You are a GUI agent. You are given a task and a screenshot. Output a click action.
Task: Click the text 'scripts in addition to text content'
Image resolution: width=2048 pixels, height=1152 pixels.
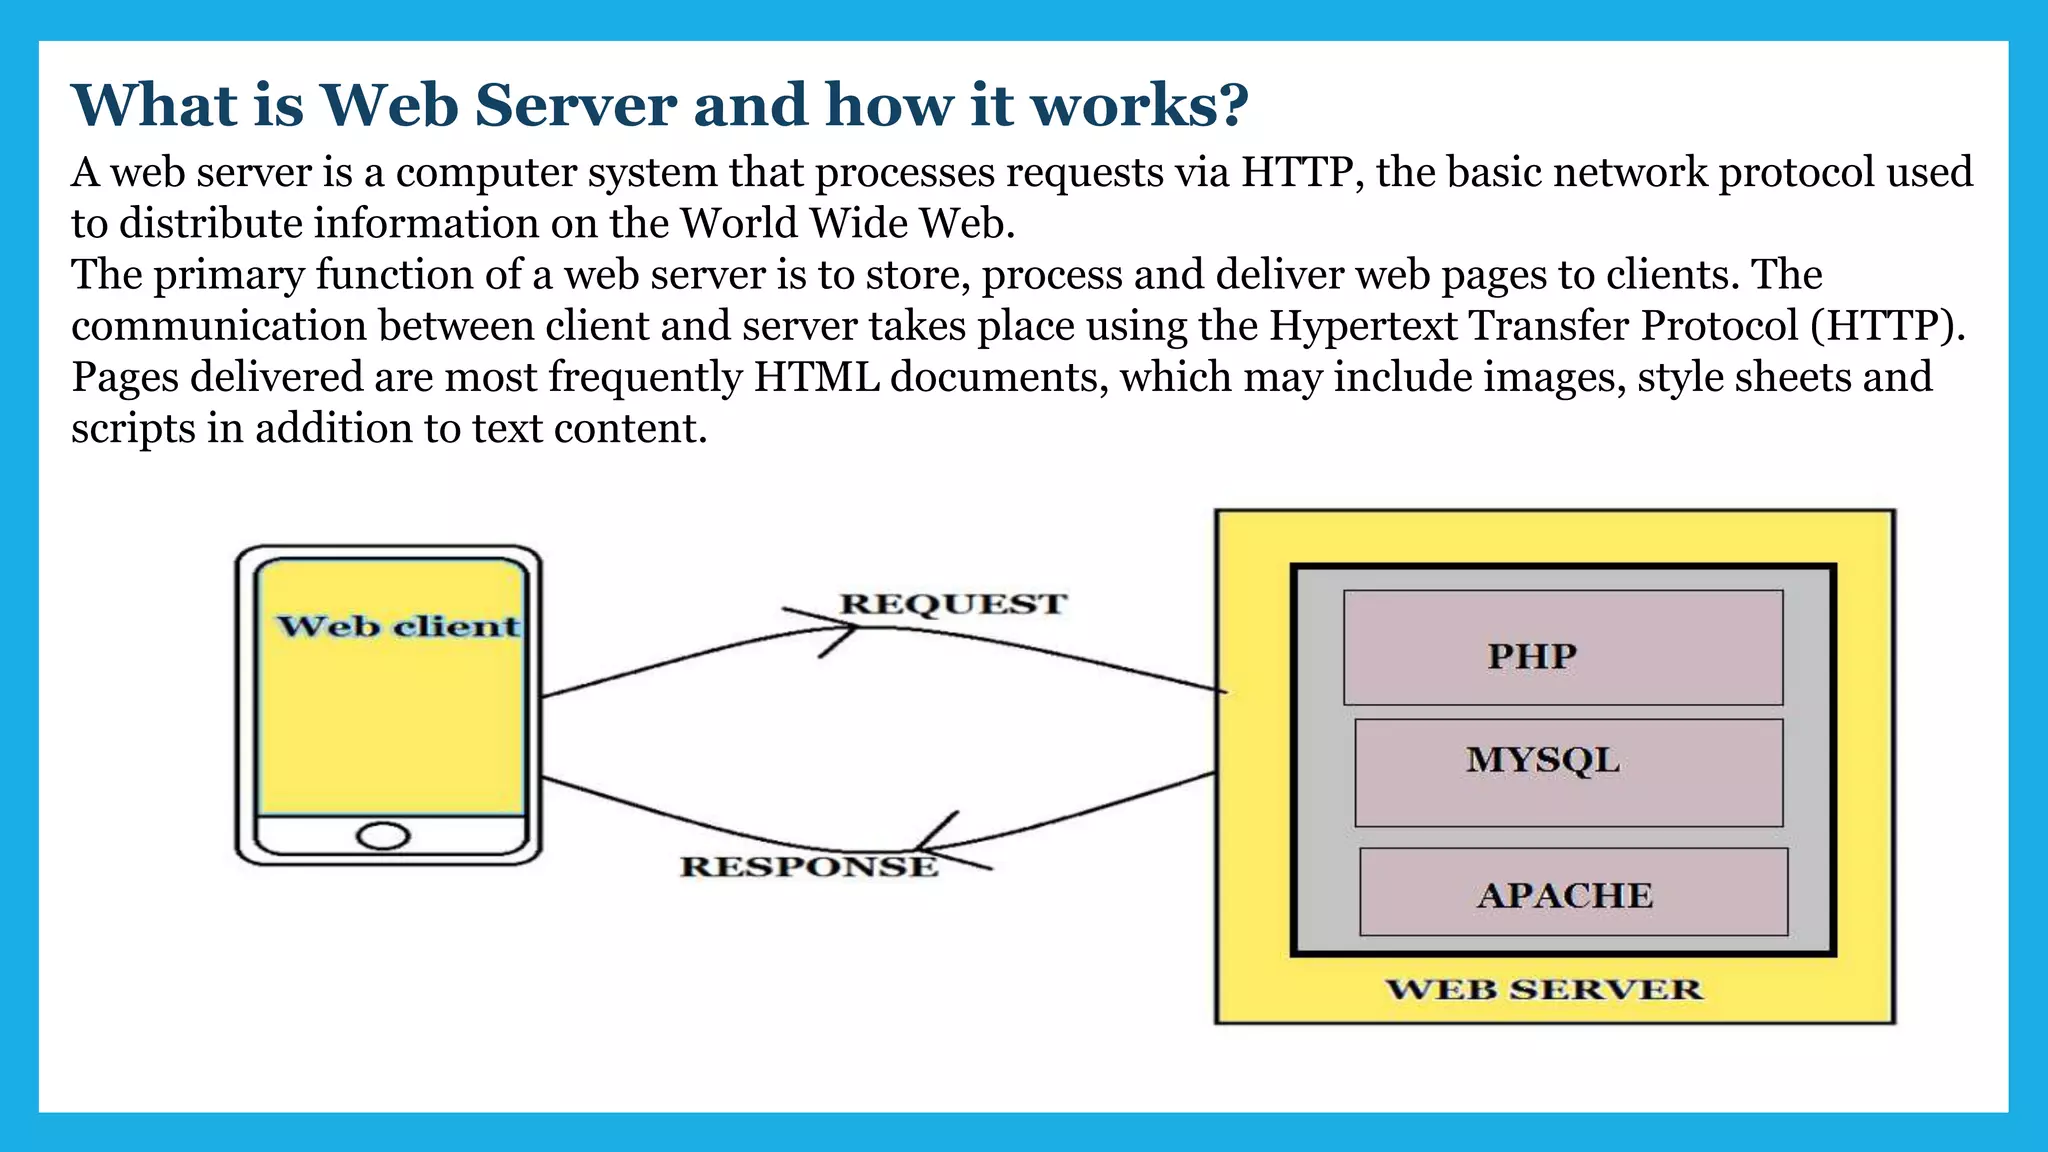pyautogui.click(x=388, y=429)
